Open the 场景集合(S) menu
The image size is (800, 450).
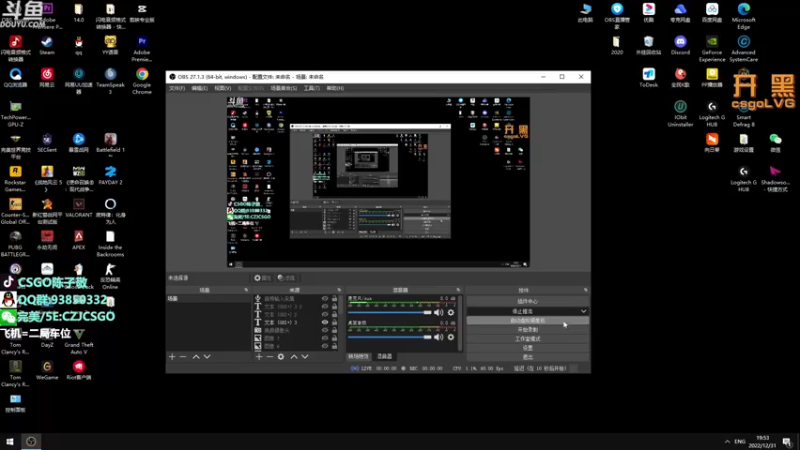click(284, 88)
